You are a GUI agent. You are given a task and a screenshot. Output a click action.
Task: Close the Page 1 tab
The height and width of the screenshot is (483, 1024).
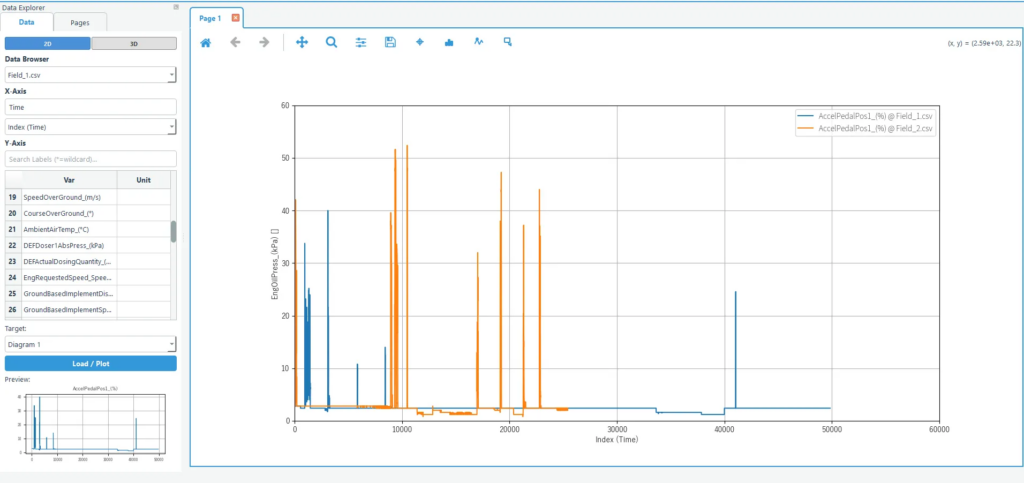(x=235, y=18)
